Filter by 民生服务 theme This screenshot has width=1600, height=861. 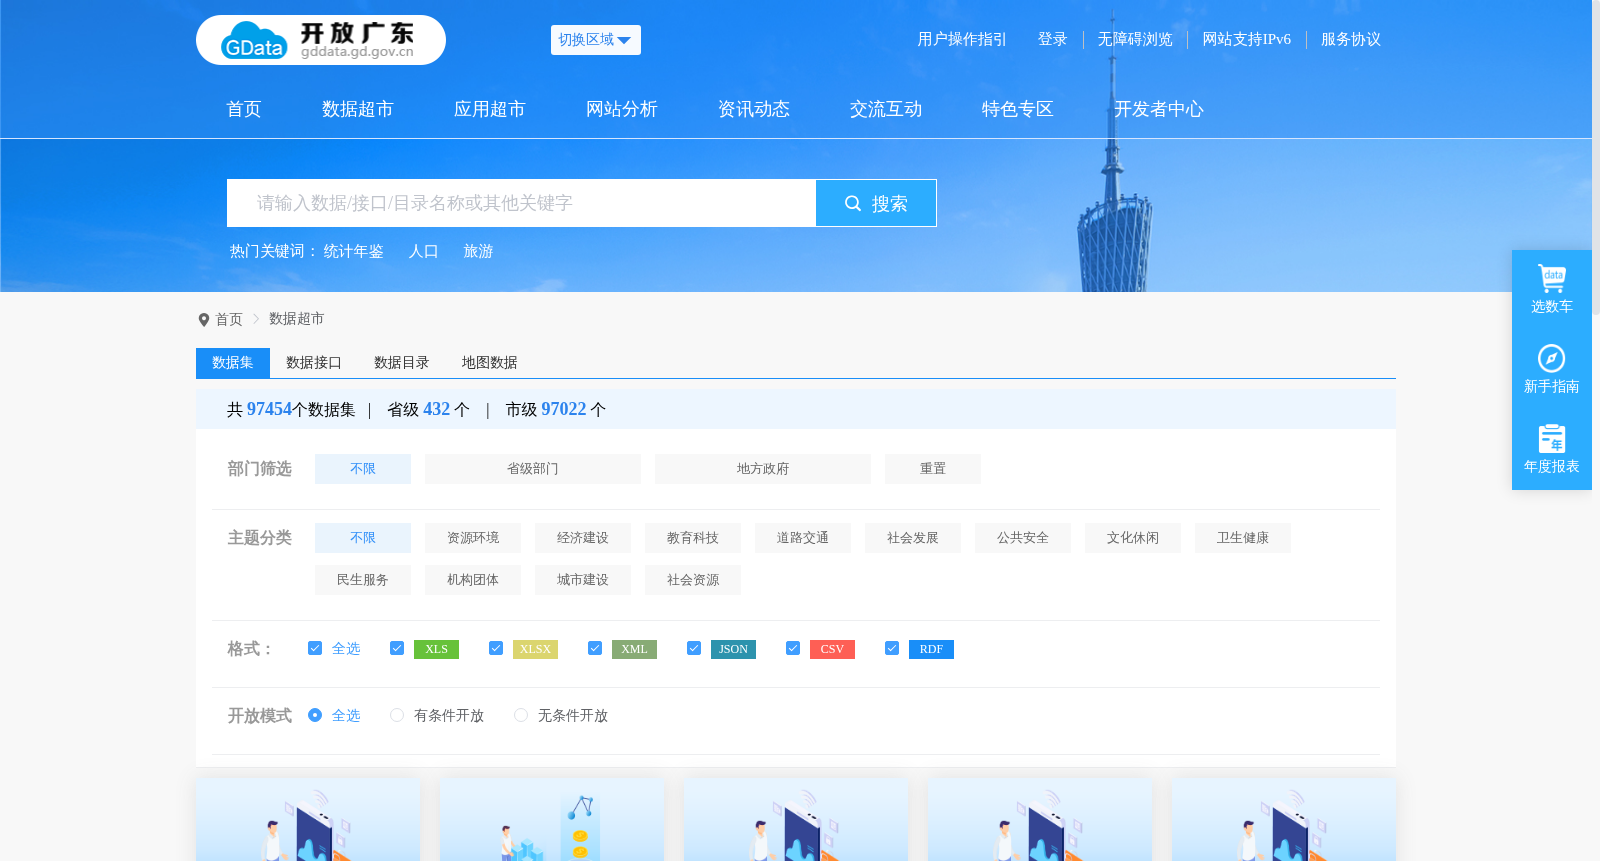click(x=363, y=580)
